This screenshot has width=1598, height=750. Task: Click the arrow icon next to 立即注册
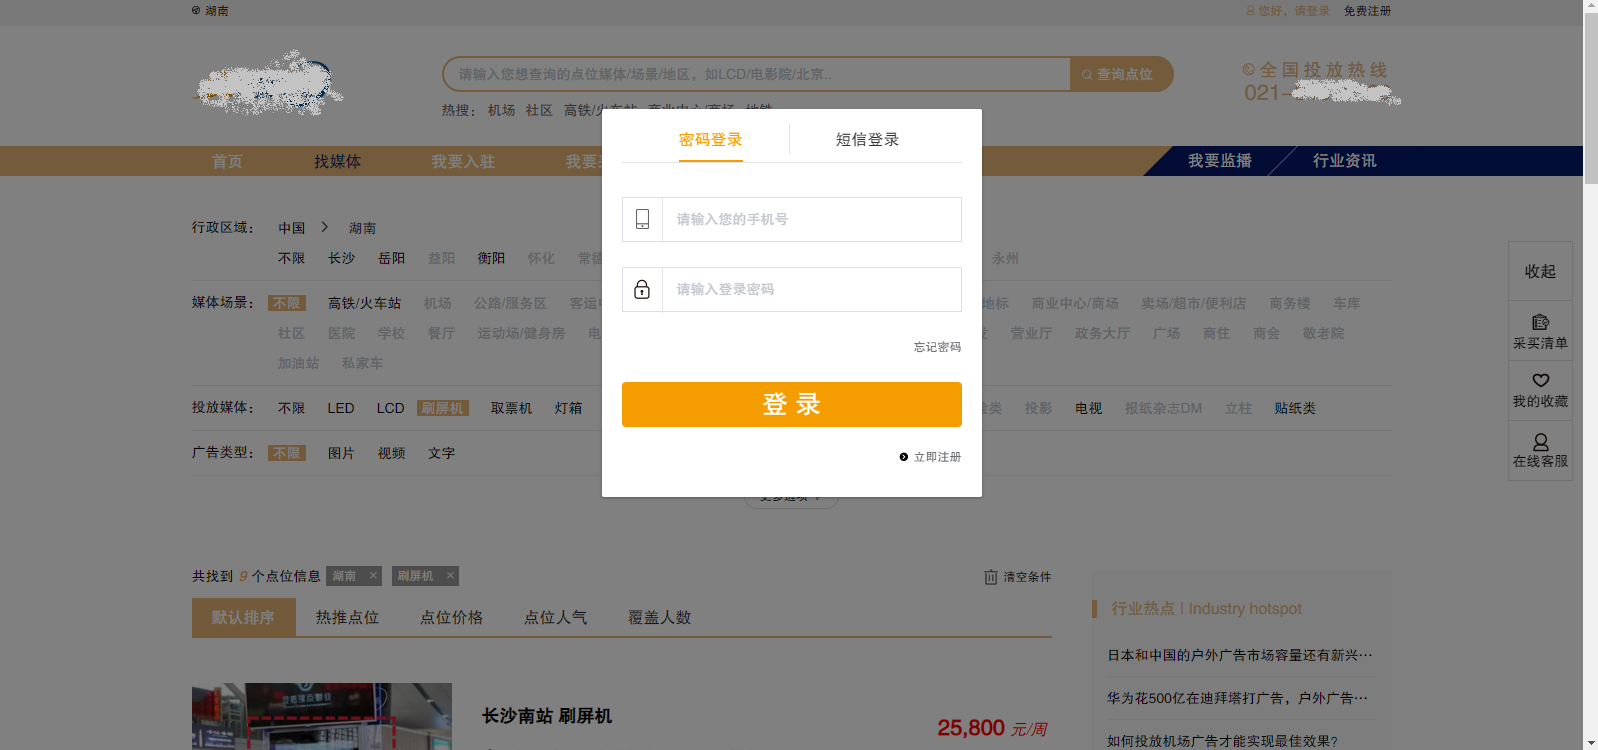point(904,457)
